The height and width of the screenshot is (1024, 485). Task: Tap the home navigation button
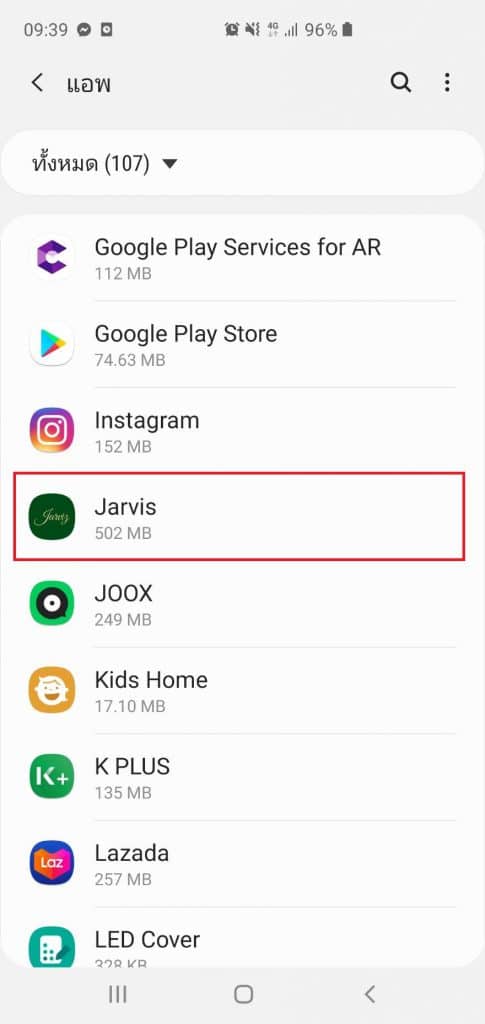pos(243,994)
